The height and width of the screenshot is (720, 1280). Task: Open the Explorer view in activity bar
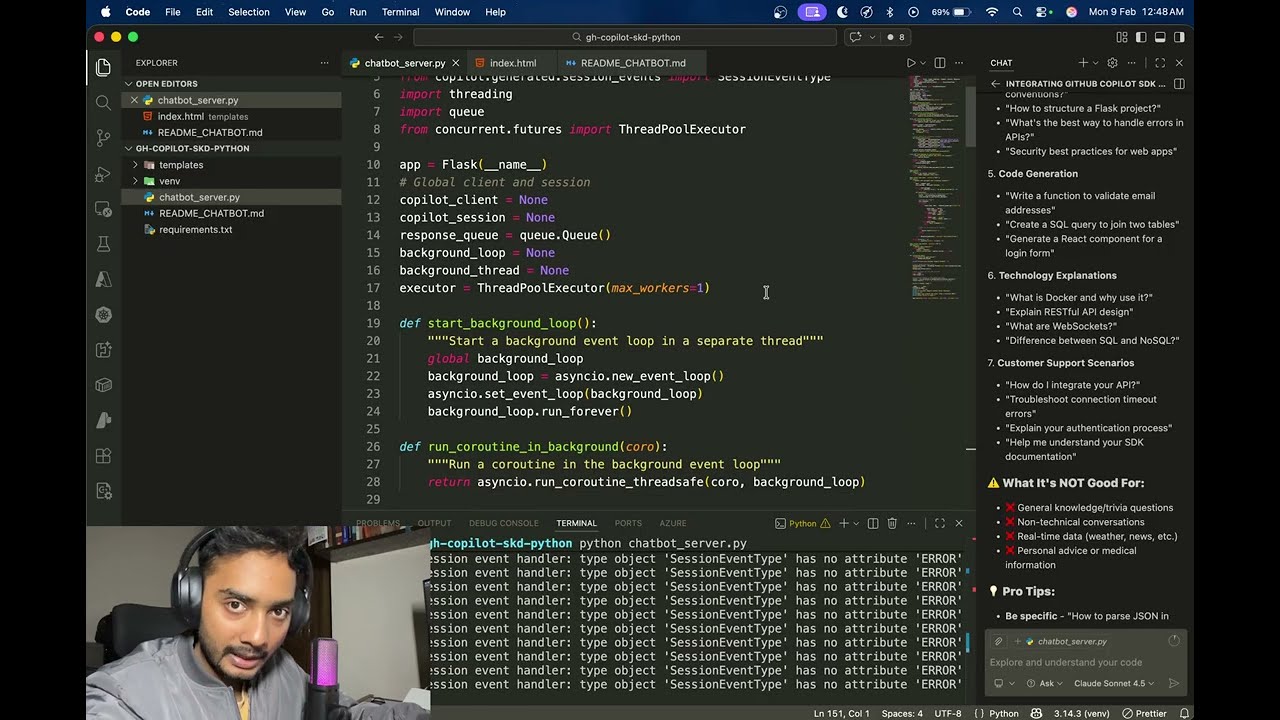pos(103,68)
